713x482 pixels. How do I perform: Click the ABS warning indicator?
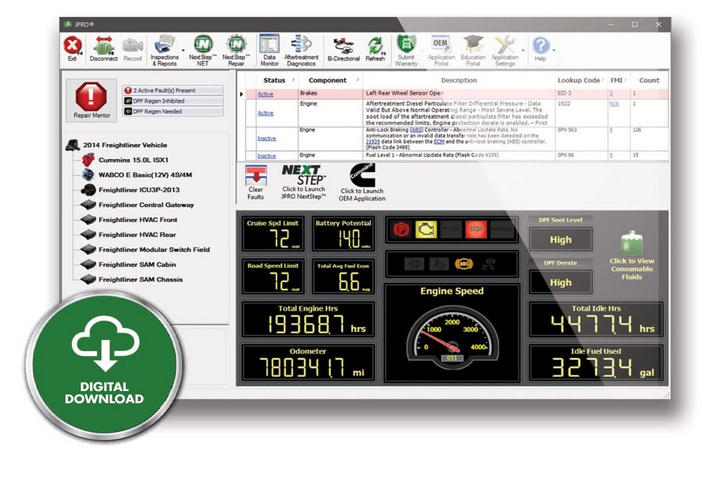464,264
